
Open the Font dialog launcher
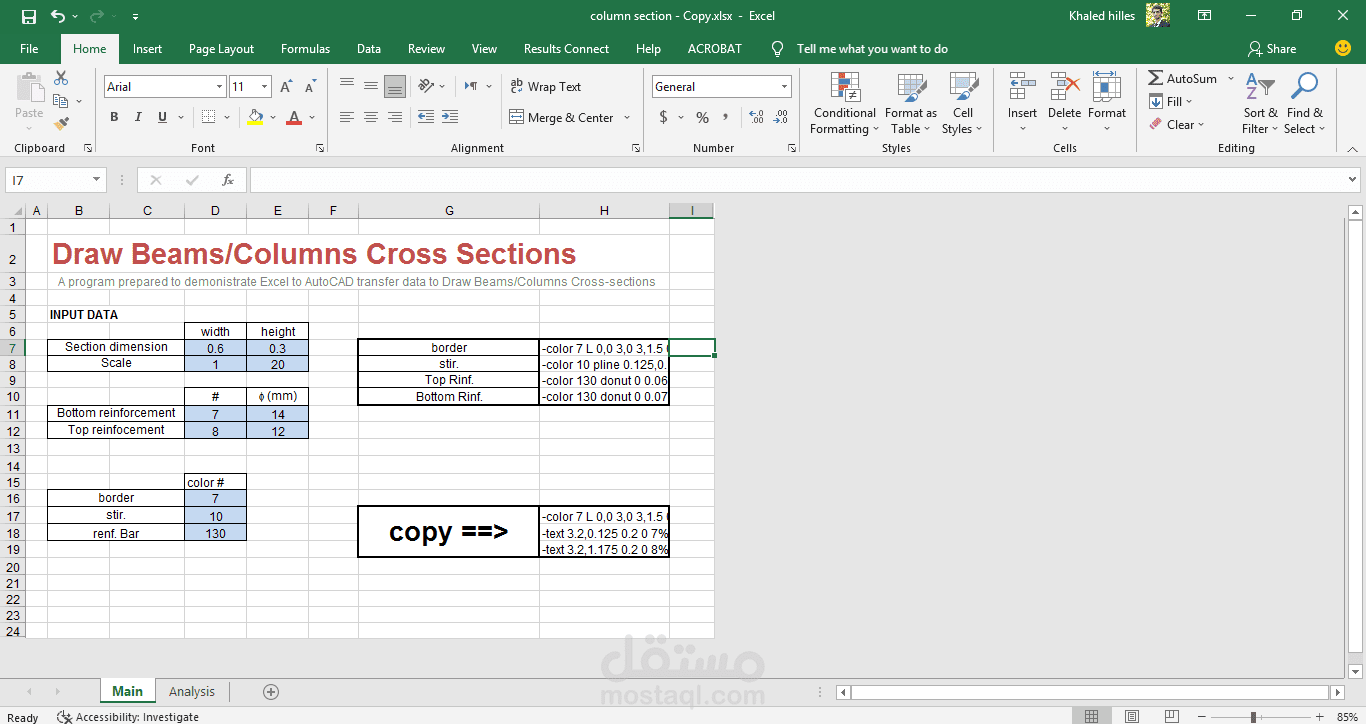[320, 148]
